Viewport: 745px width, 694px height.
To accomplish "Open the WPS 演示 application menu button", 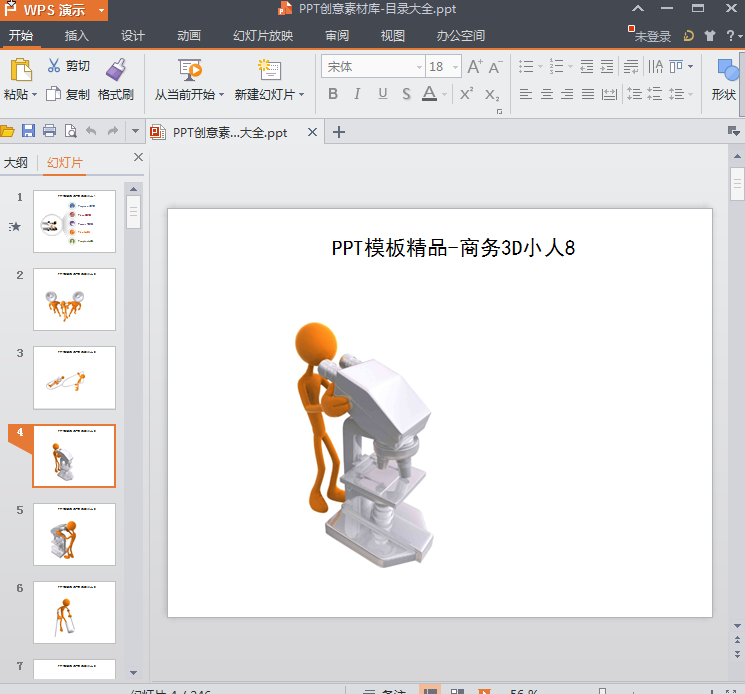I will (x=54, y=10).
